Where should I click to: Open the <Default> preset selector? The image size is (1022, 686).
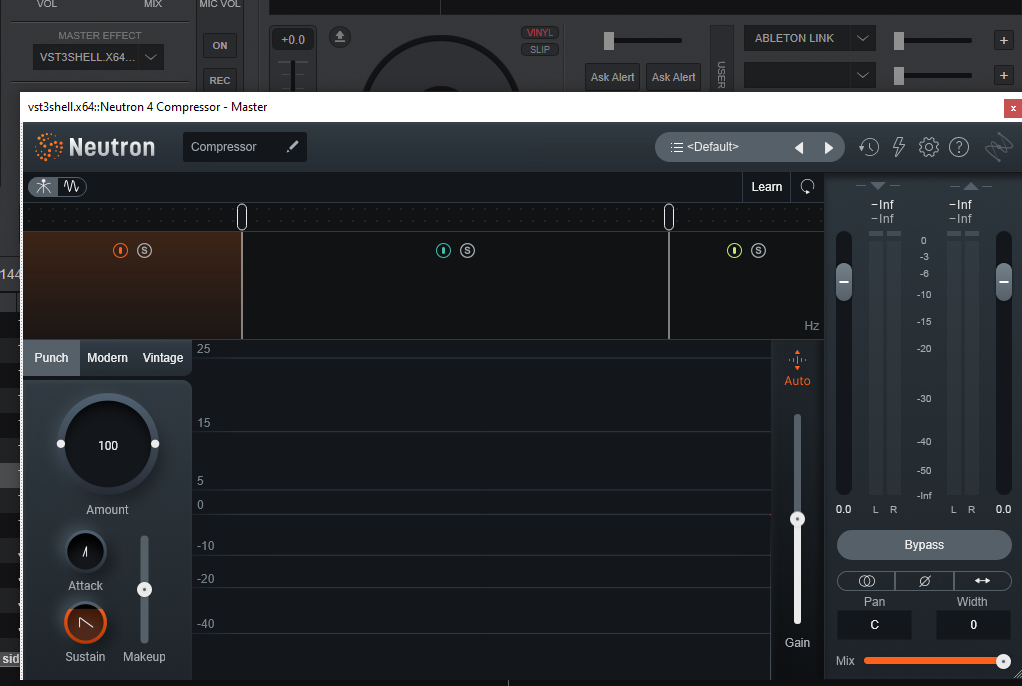(750, 147)
